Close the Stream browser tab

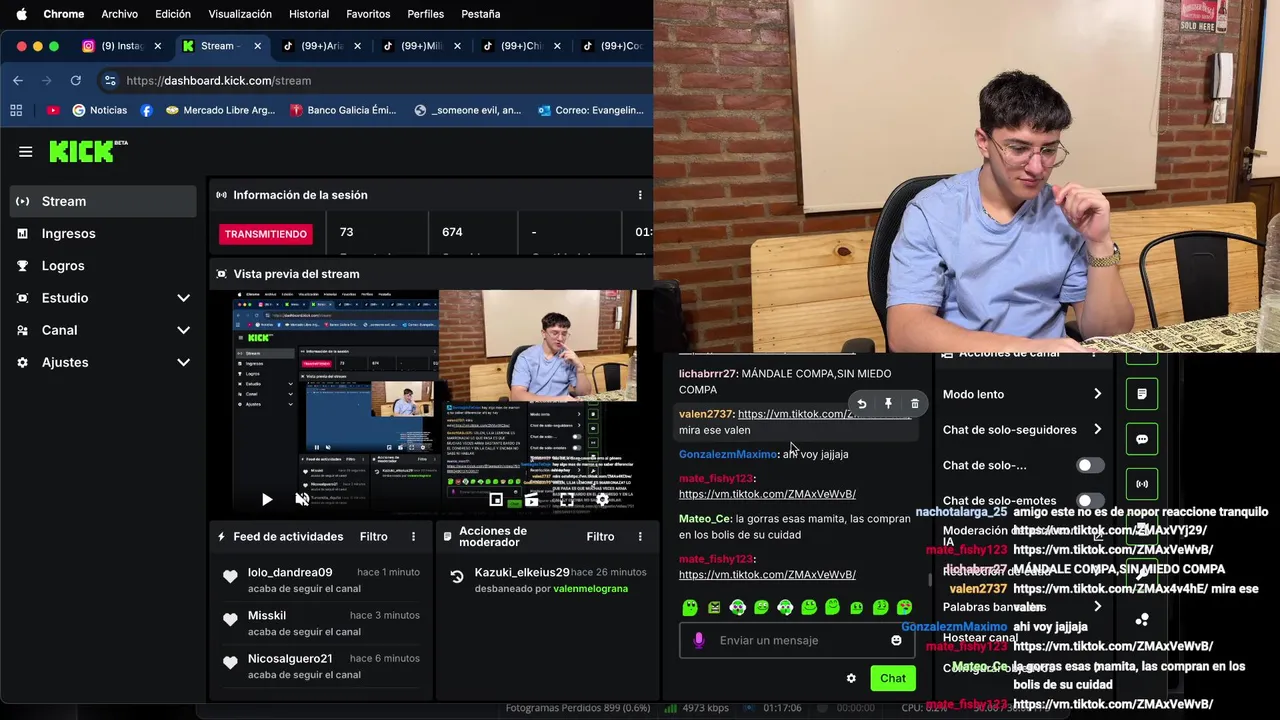[258, 46]
